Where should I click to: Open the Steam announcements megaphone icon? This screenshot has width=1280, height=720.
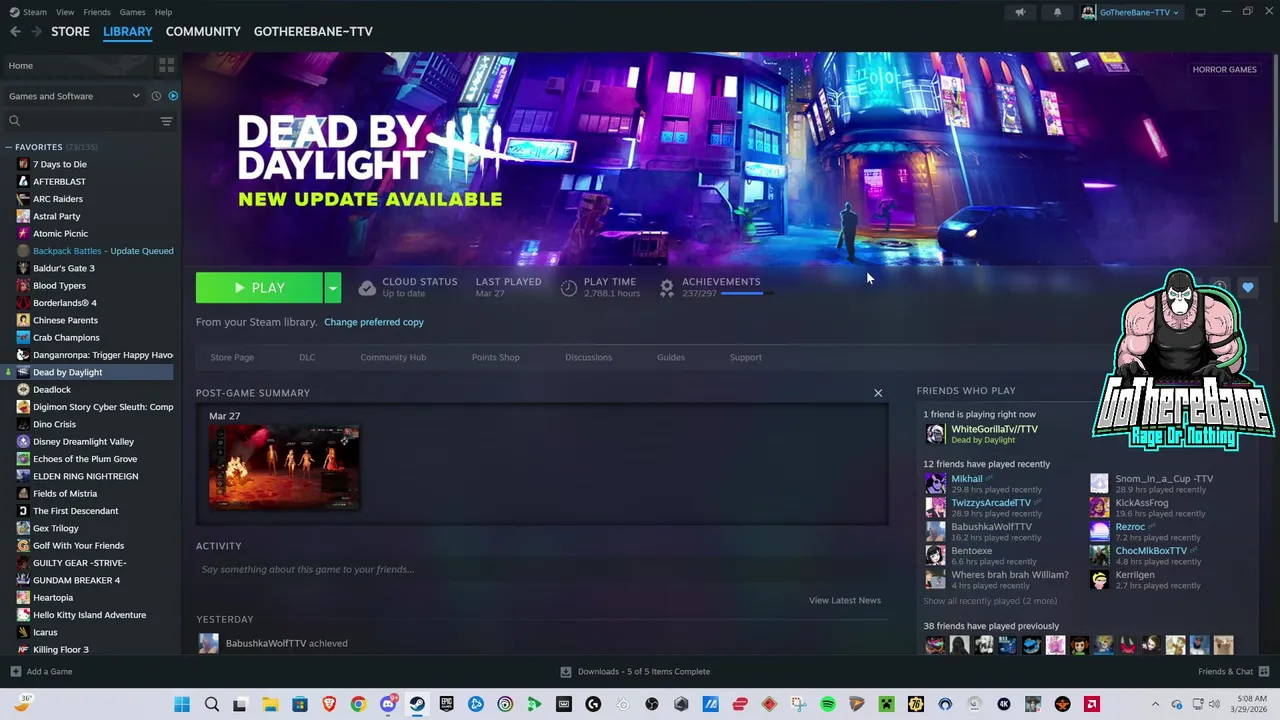pos(1020,12)
